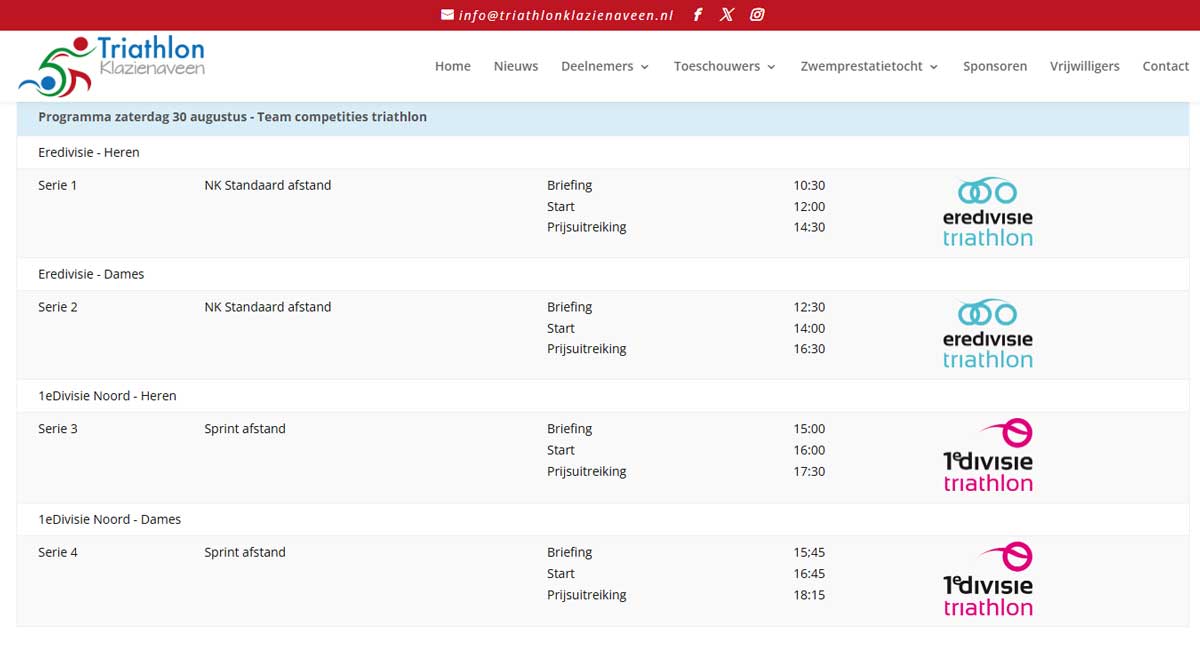This screenshot has height=654, width=1200.
Task: Click the 1e divisie triathlon logo for Serie 3
Action: point(987,454)
